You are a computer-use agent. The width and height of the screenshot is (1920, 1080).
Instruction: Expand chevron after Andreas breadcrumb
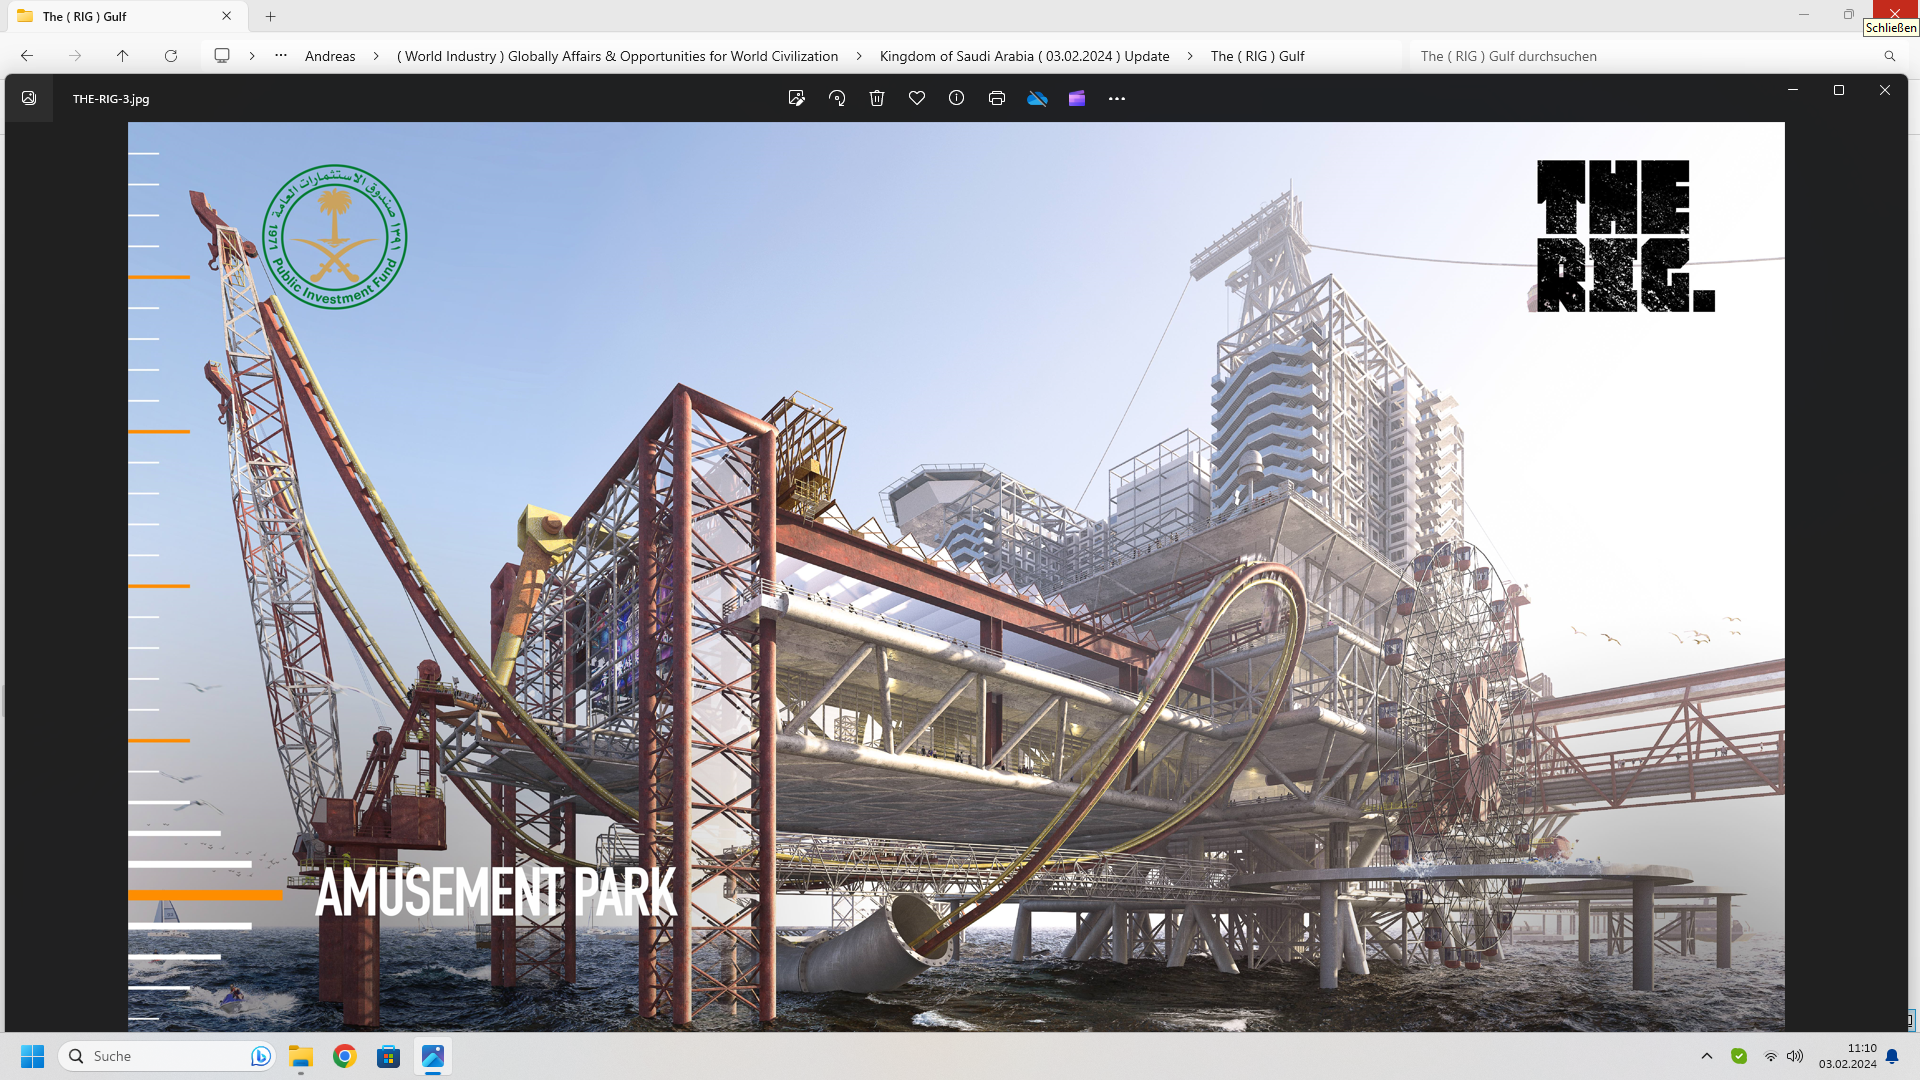(x=376, y=56)
